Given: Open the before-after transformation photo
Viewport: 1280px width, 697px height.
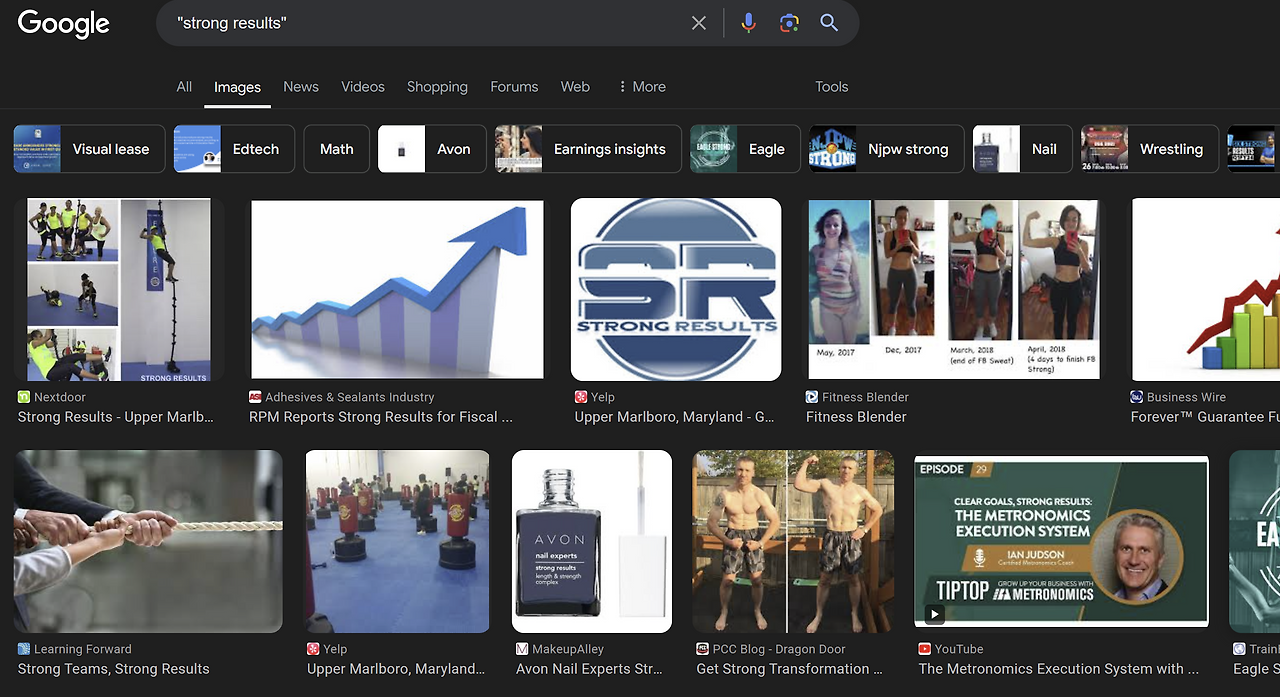Looking at the screenshot, I should [x=793, y=541].
